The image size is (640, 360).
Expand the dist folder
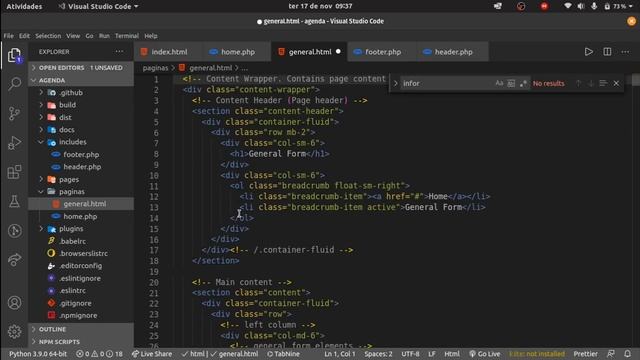pos(81,118)
